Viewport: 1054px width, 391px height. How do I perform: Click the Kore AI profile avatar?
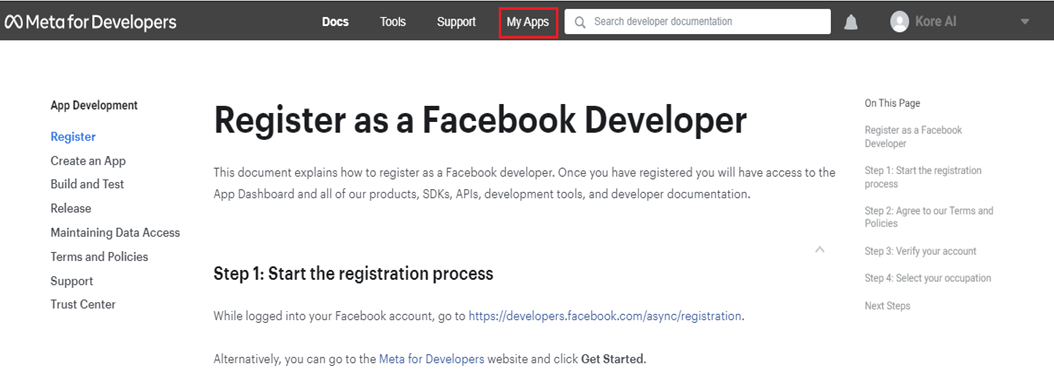[x=899, y=21]
